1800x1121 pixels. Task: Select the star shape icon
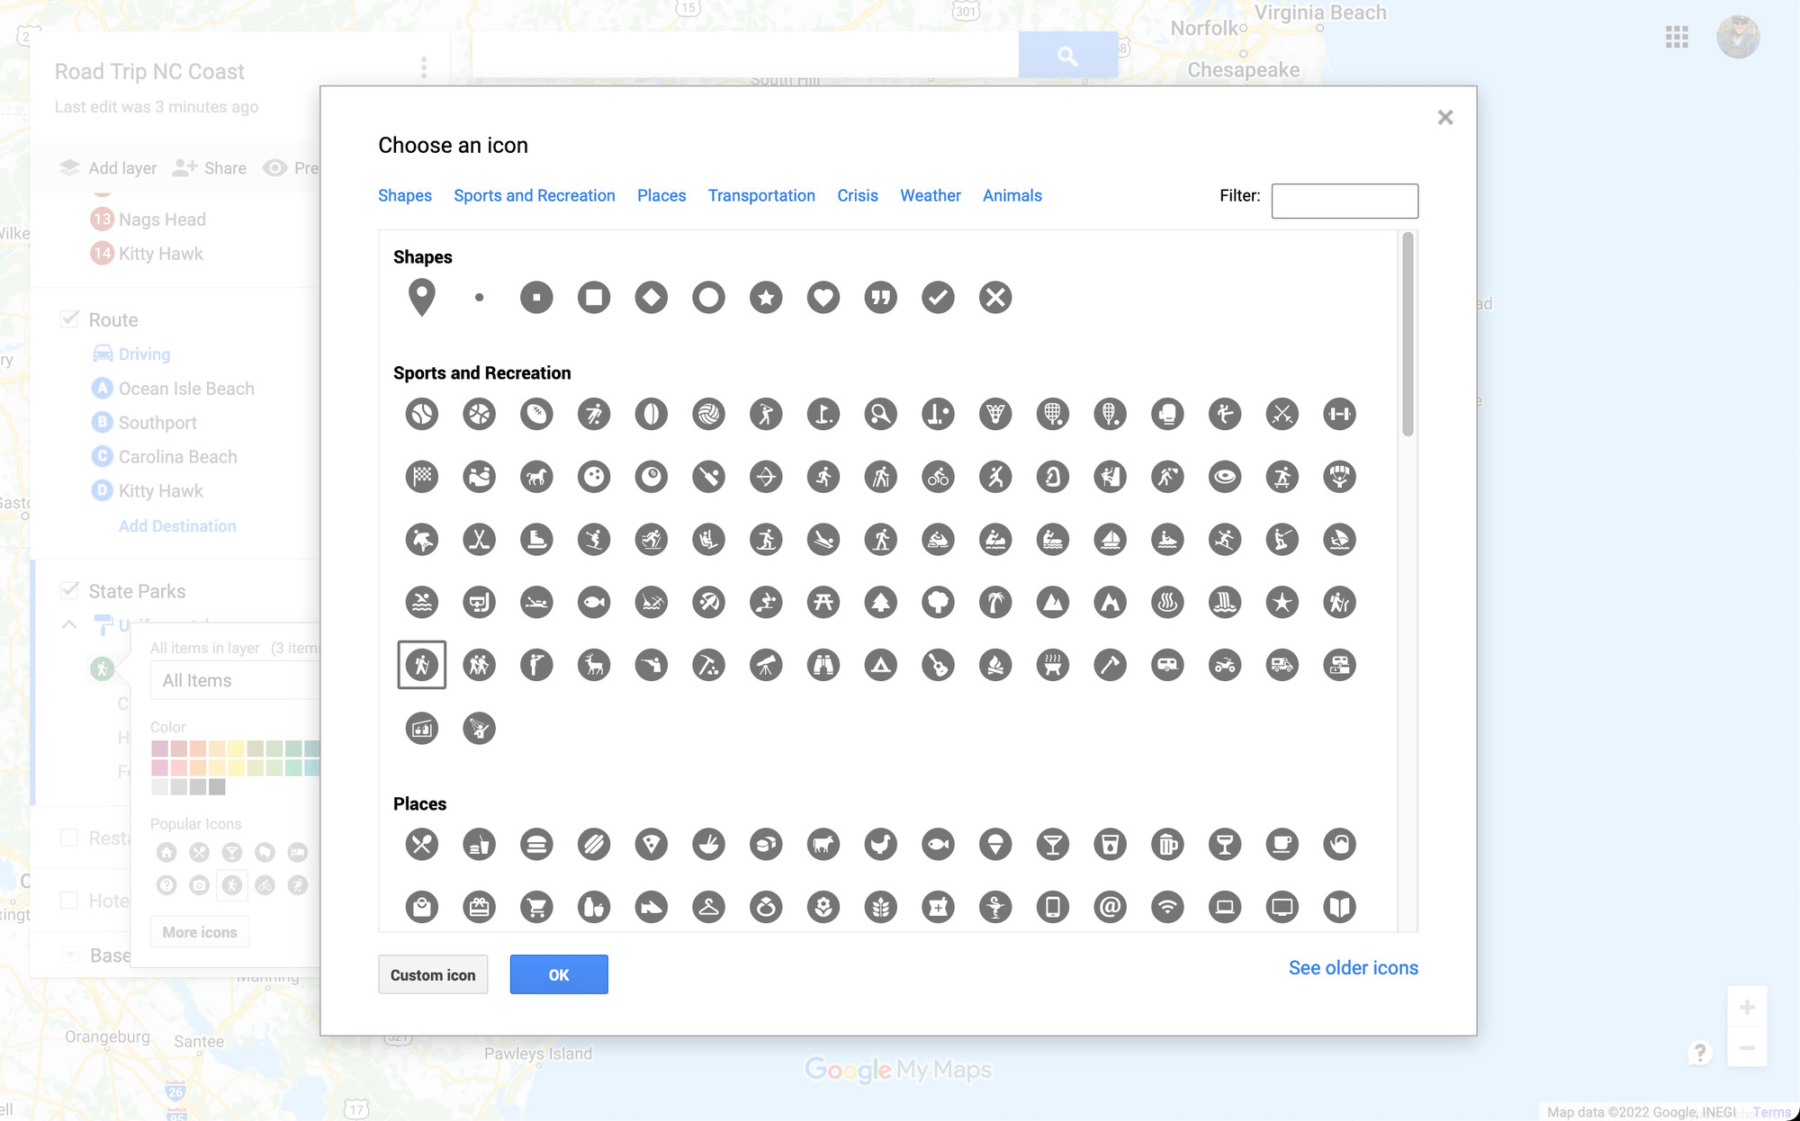(x=766, y=297)
